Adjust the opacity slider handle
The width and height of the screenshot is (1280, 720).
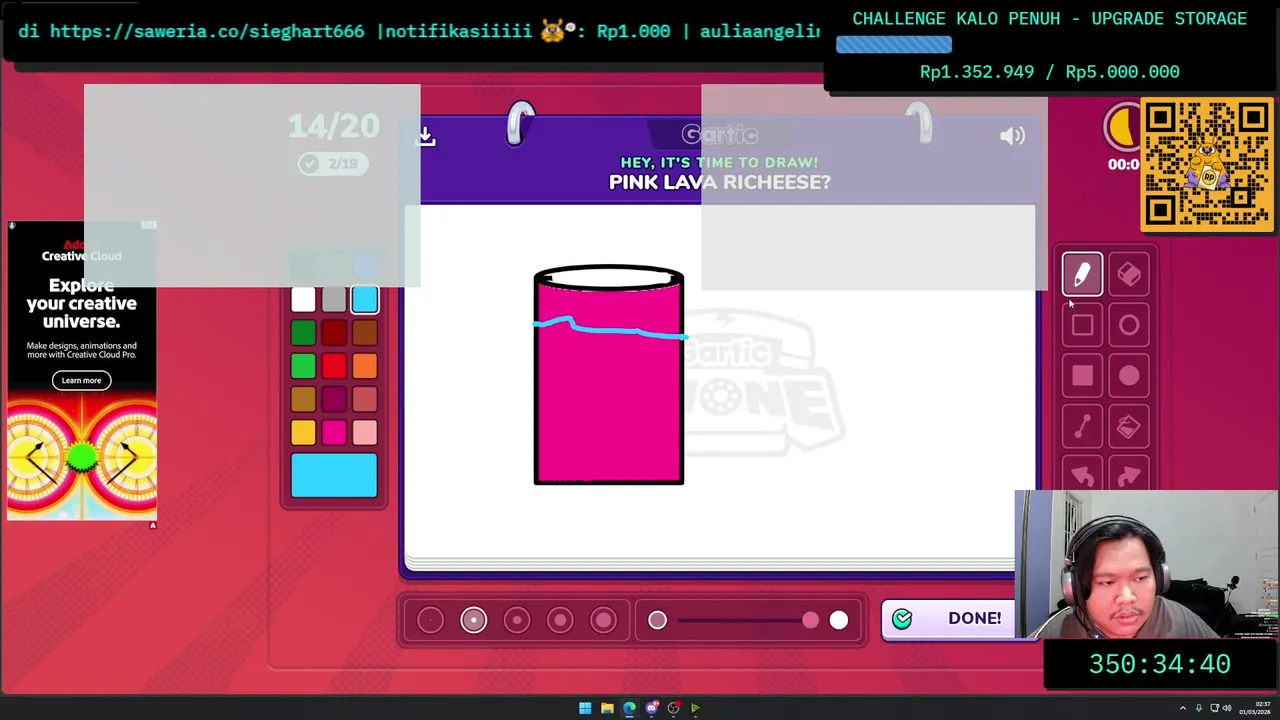point(810,620)
